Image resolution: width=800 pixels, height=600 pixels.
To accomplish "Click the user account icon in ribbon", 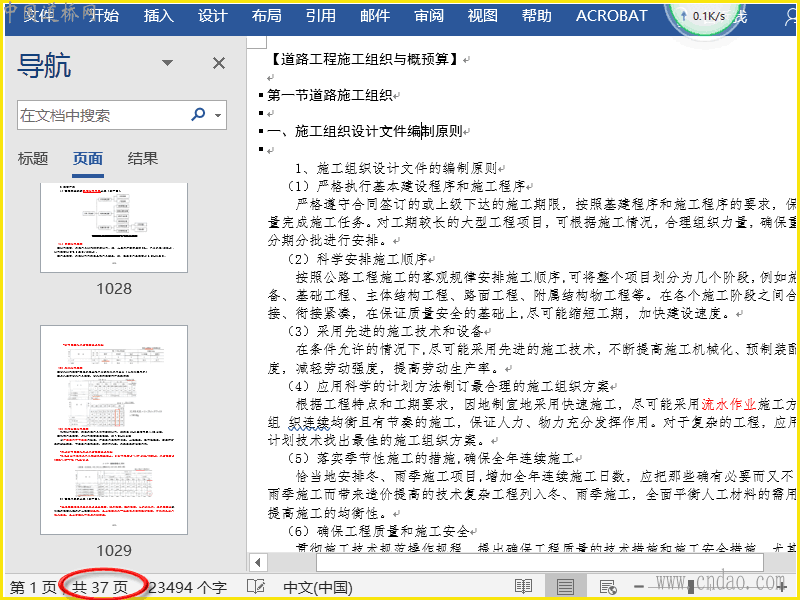I will point(791,16).
